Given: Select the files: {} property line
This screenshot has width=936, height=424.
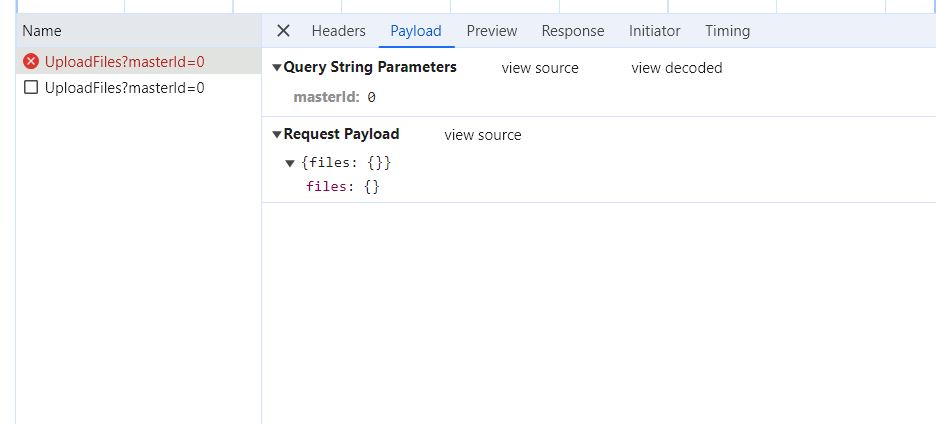Looking at the screenshot, I should tap(342, 186).
